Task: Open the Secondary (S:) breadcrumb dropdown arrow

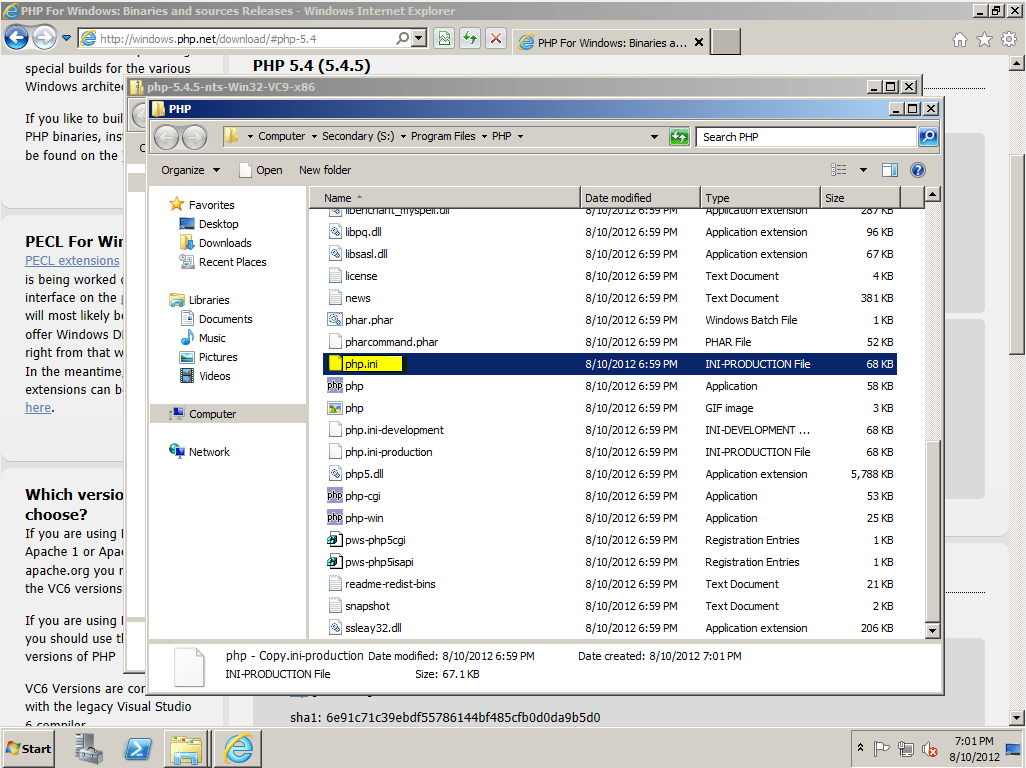Action: [403, 137]
